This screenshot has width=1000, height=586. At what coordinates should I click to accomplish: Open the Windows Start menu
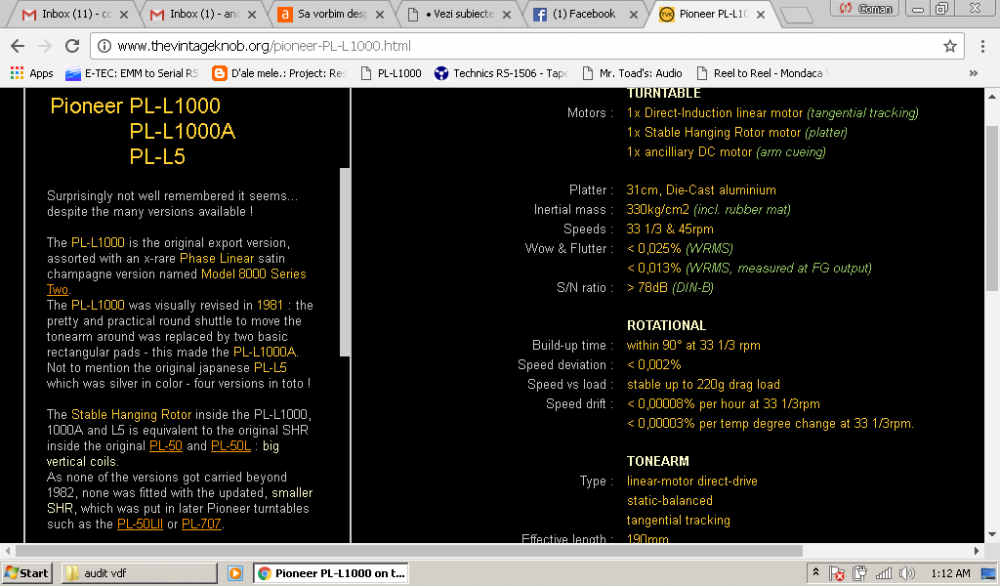(x=26, y=573)
